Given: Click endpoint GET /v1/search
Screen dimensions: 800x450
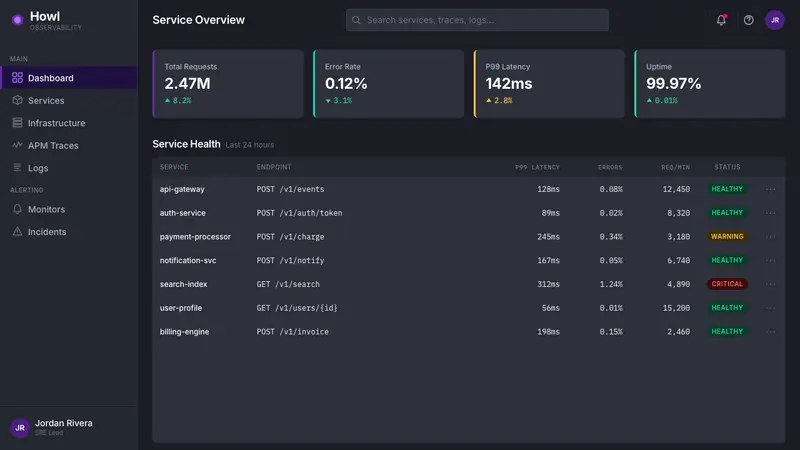Looking at the screenshot, I should tap(288, 284).
